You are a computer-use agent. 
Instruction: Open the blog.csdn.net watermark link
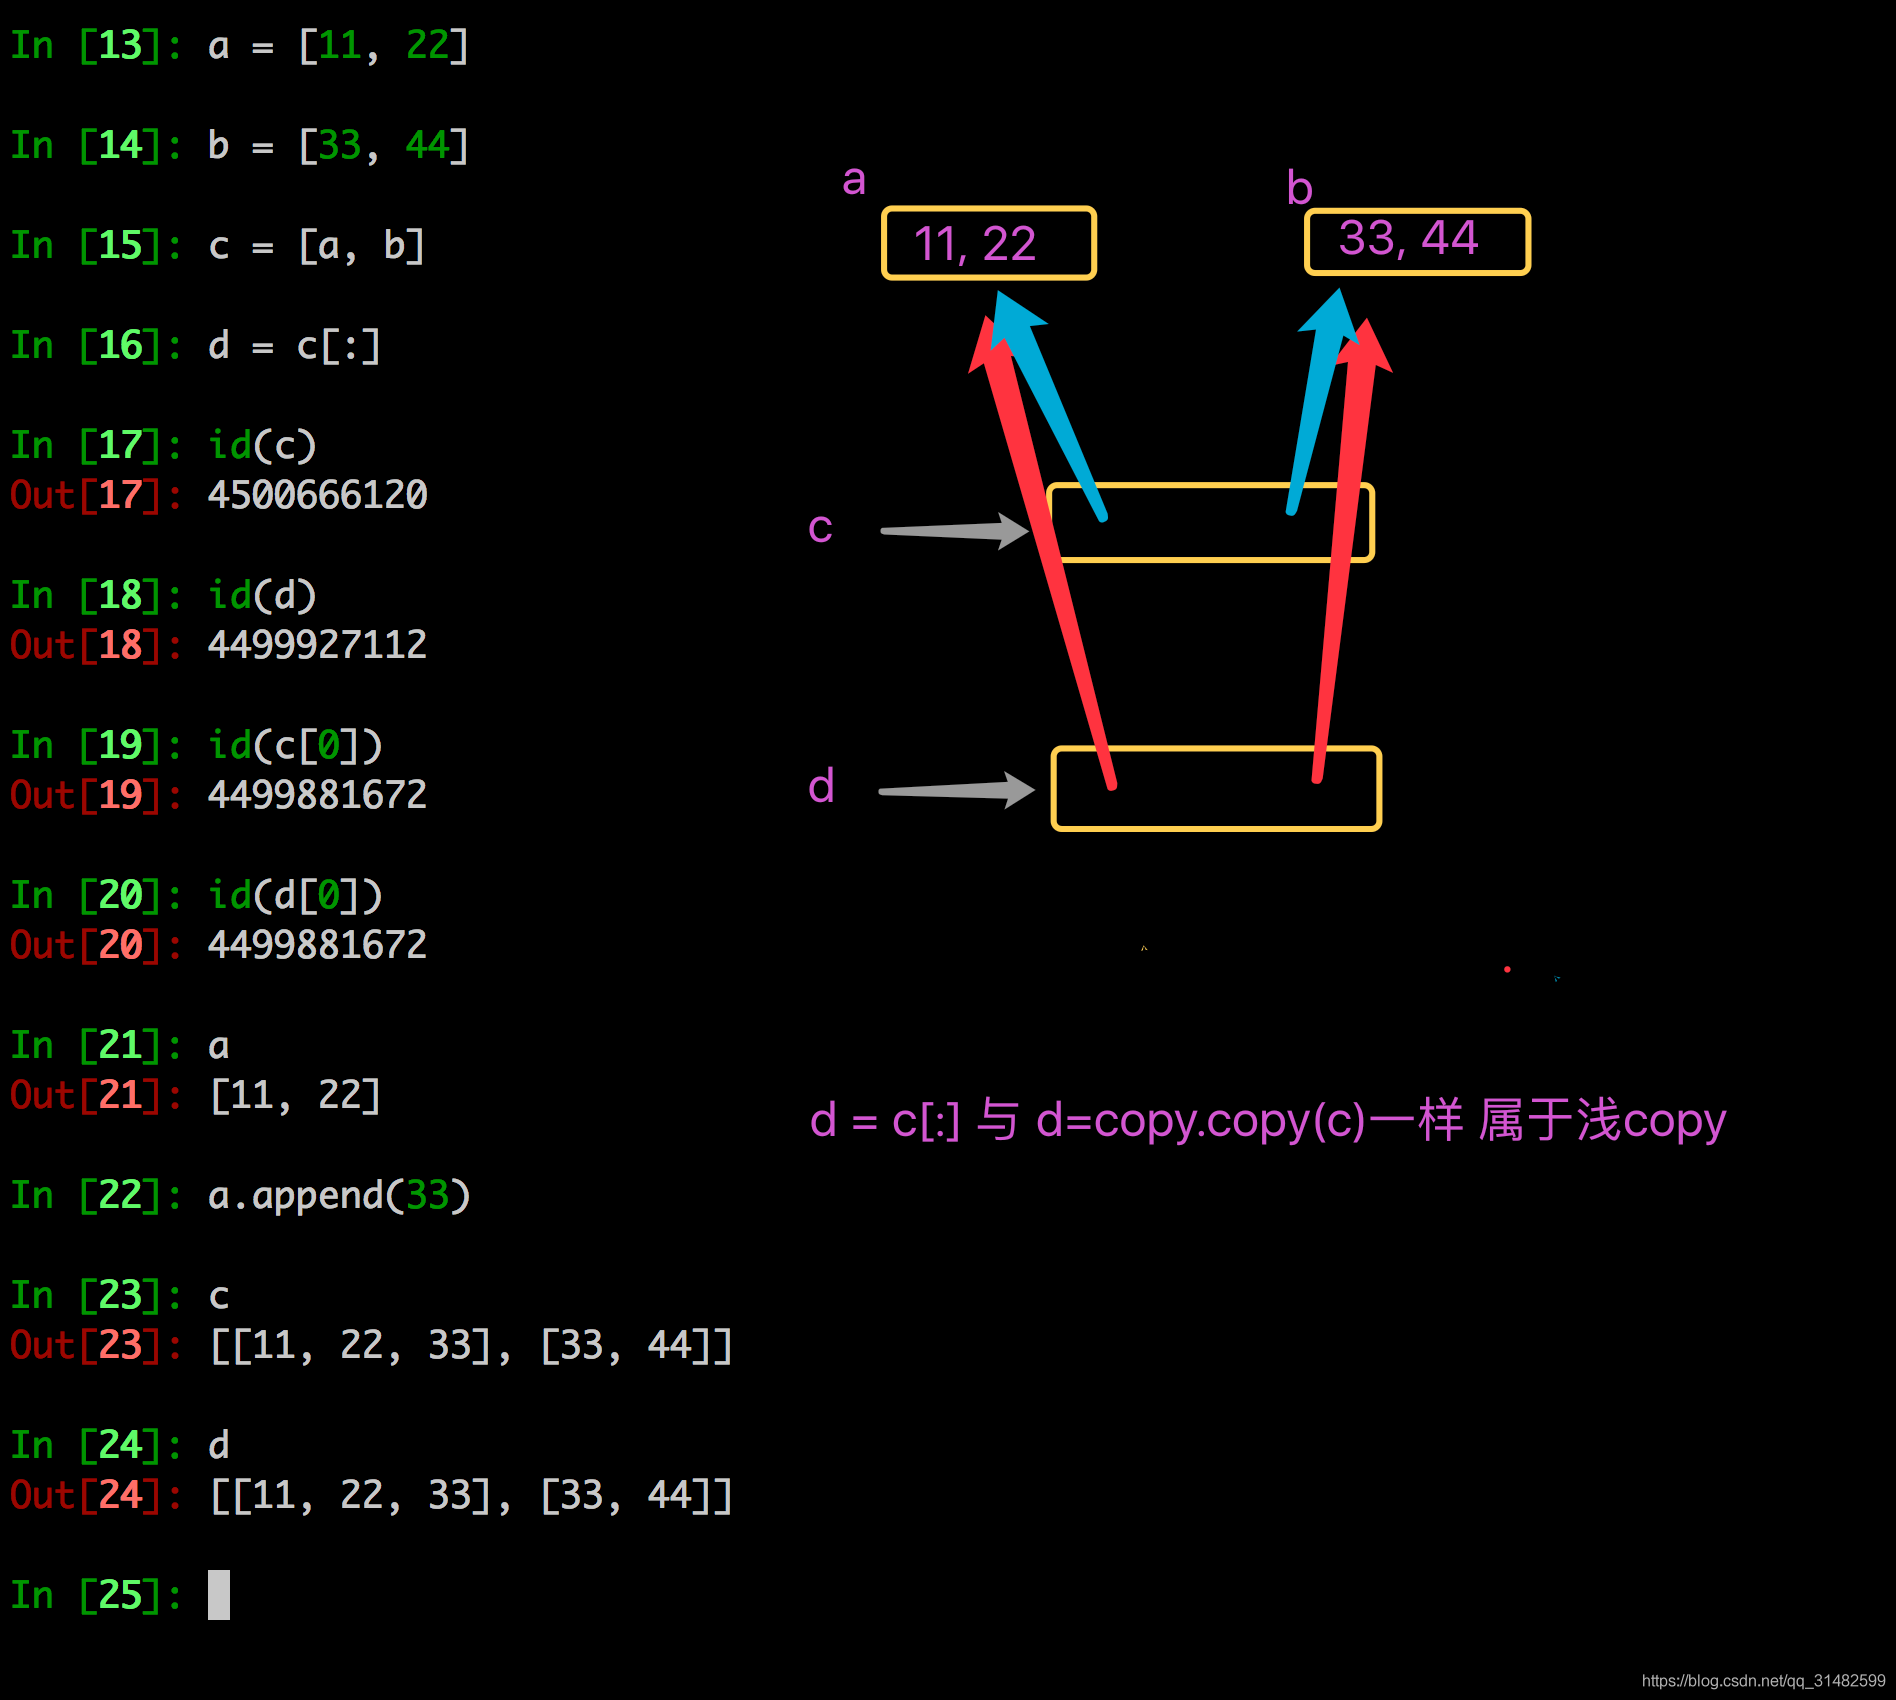(x=1762, y=1681)
